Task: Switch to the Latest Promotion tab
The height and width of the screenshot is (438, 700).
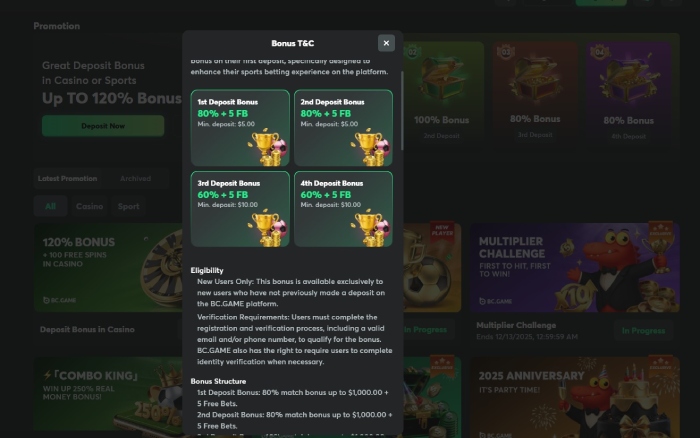Action: [x=67, y=179]
